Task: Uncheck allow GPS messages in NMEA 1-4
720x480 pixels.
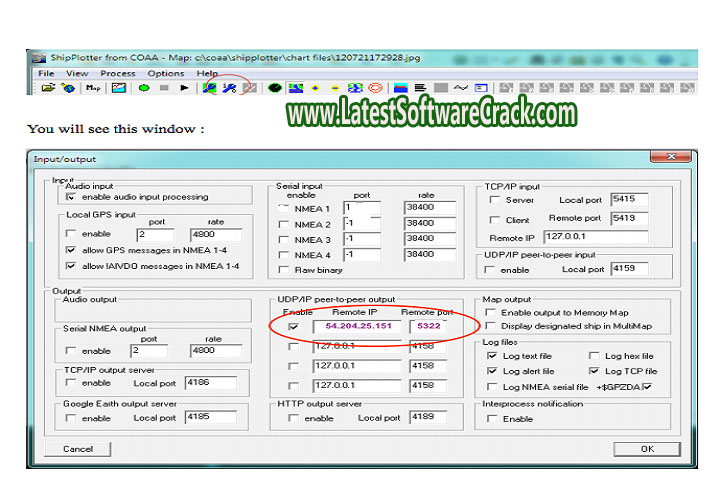Action: point(71,249)
